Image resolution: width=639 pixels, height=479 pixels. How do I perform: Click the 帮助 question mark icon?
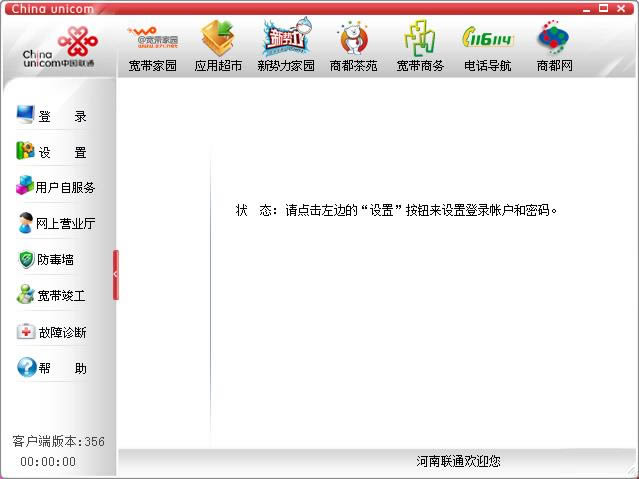tap(27, 367)
